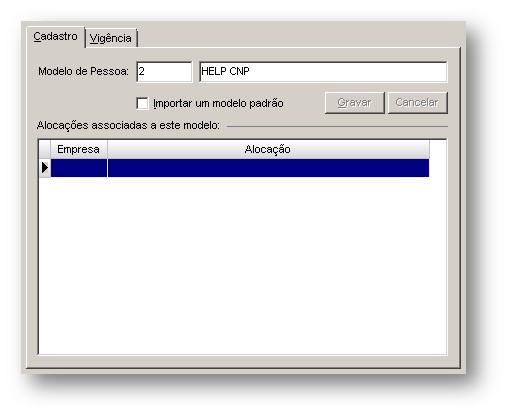Image resolution: width=508 pixels, height=416 pixels.
Task: Click the Modelo de Pessoa label
Action: pyautogui.click(x=83, y=71)
